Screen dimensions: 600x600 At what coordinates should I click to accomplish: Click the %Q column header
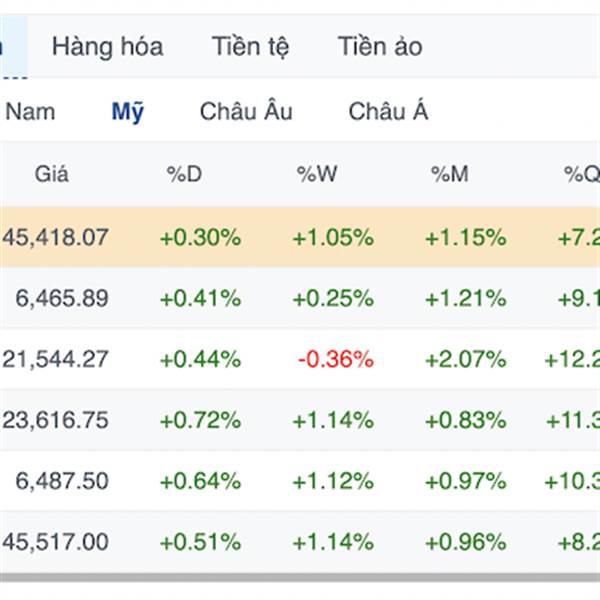click(582, 174)
